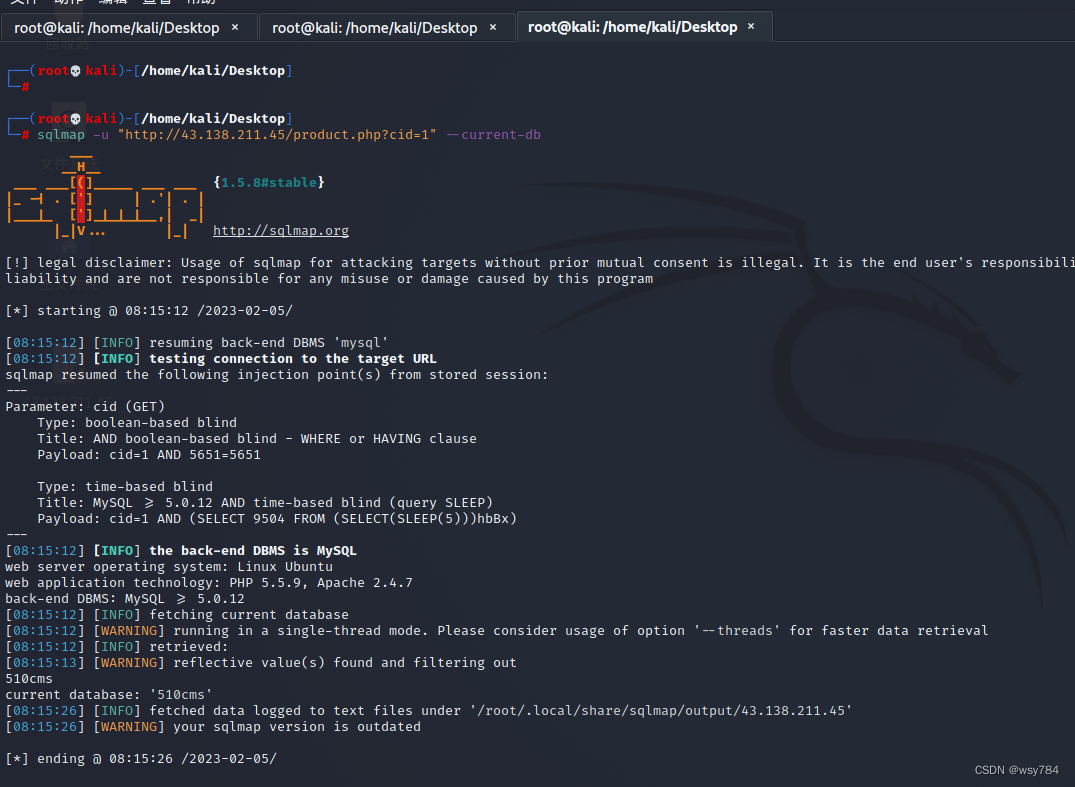The image size is (1075, 787).
Task: Click 'sqlmap resumed the following injection point(s)' line
Action: [276, 375]
